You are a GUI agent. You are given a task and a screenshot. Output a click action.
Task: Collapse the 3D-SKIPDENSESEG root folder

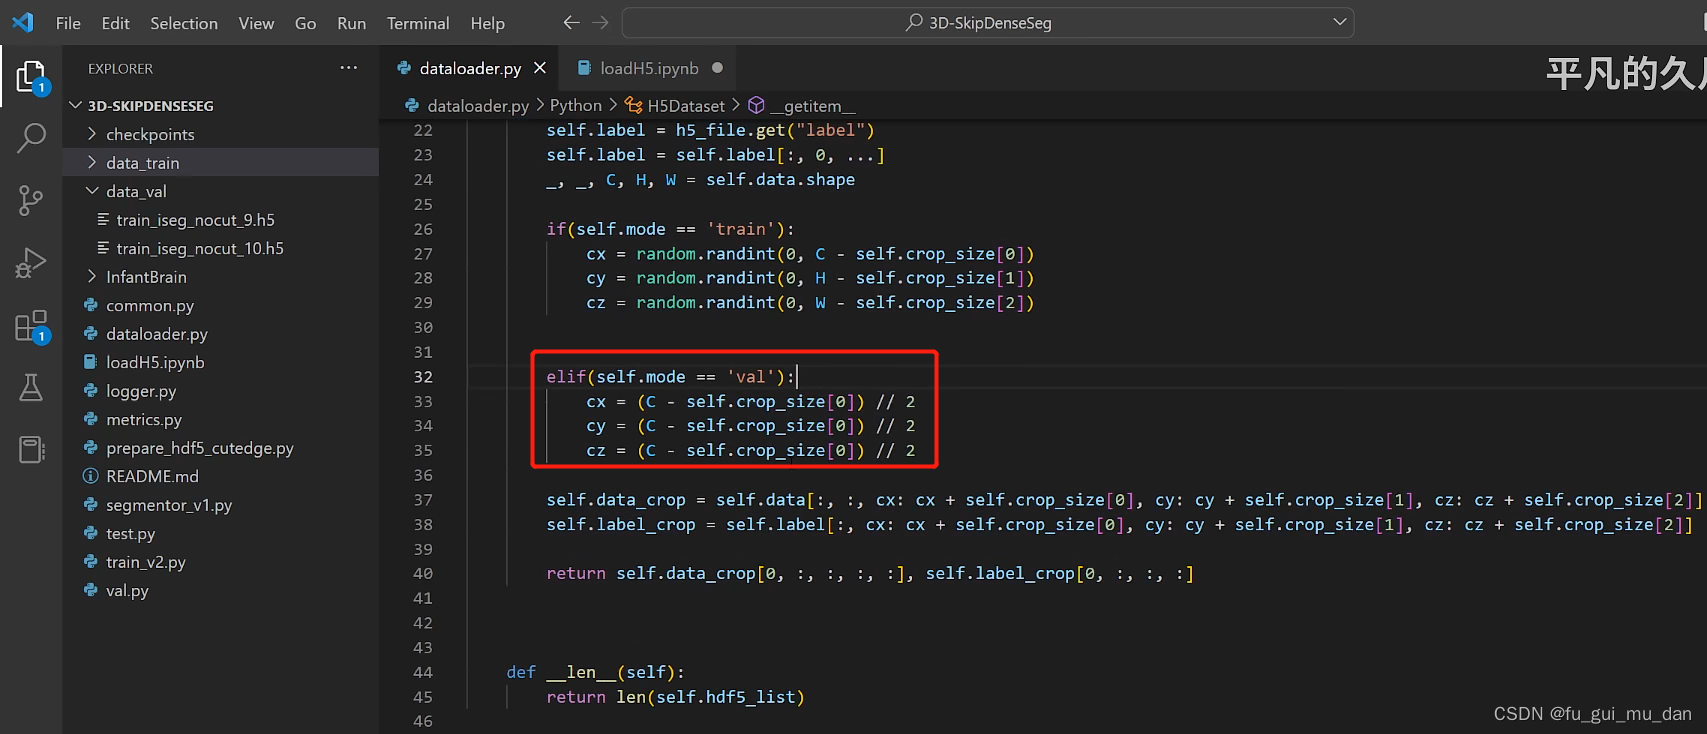(75, 105)
